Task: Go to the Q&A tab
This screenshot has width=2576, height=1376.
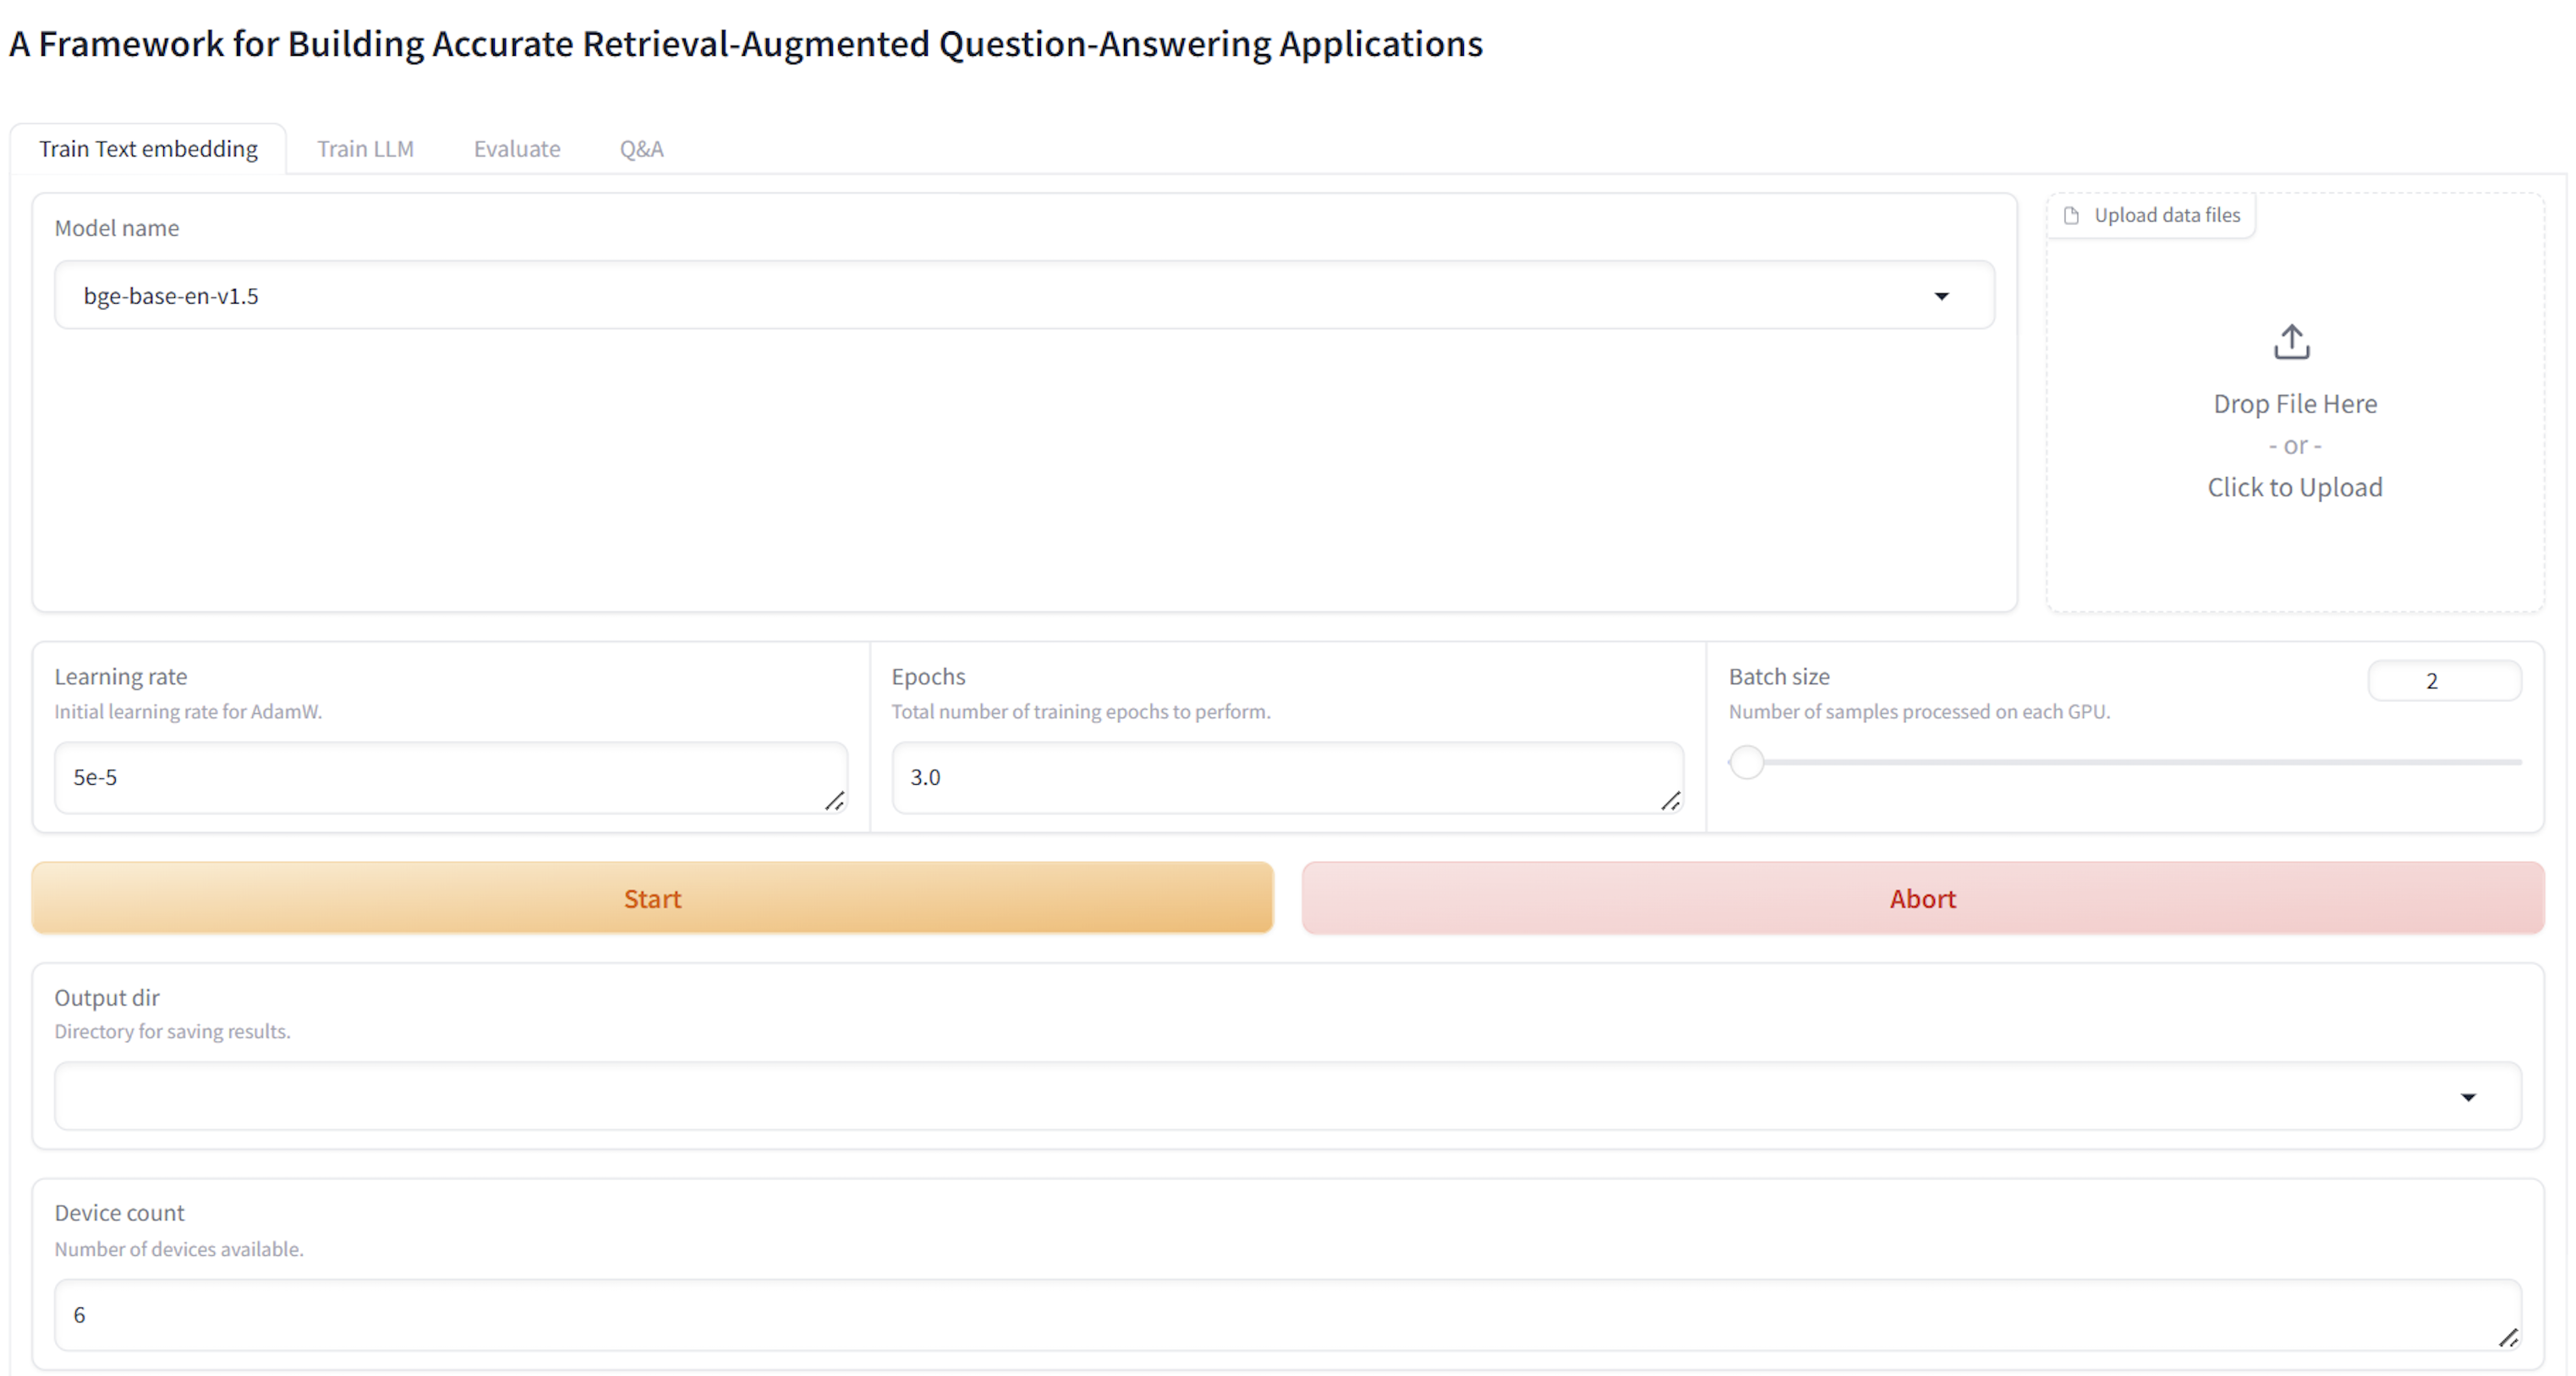Action: click(x=641, y=149)
